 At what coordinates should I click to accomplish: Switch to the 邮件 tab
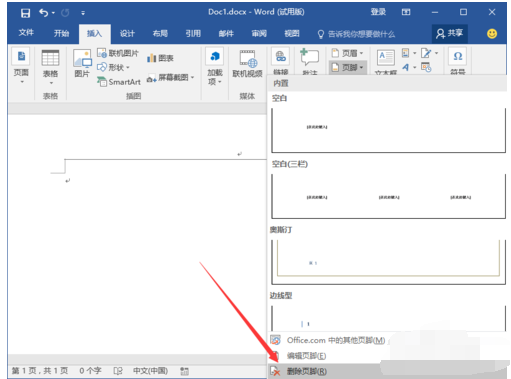[x=226, y=34]
